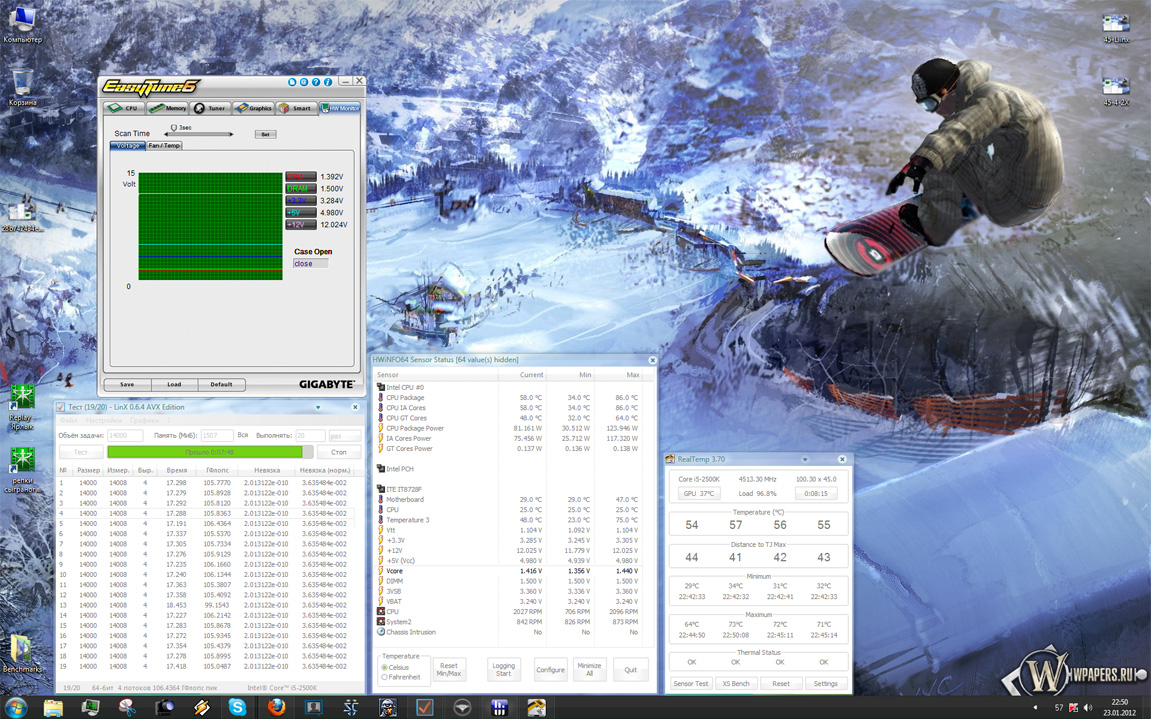Image resolution: width=1151 pixels, height=719 pixels.
Task: Click the EasyTune6 info icon
Action: coord(327,82)
